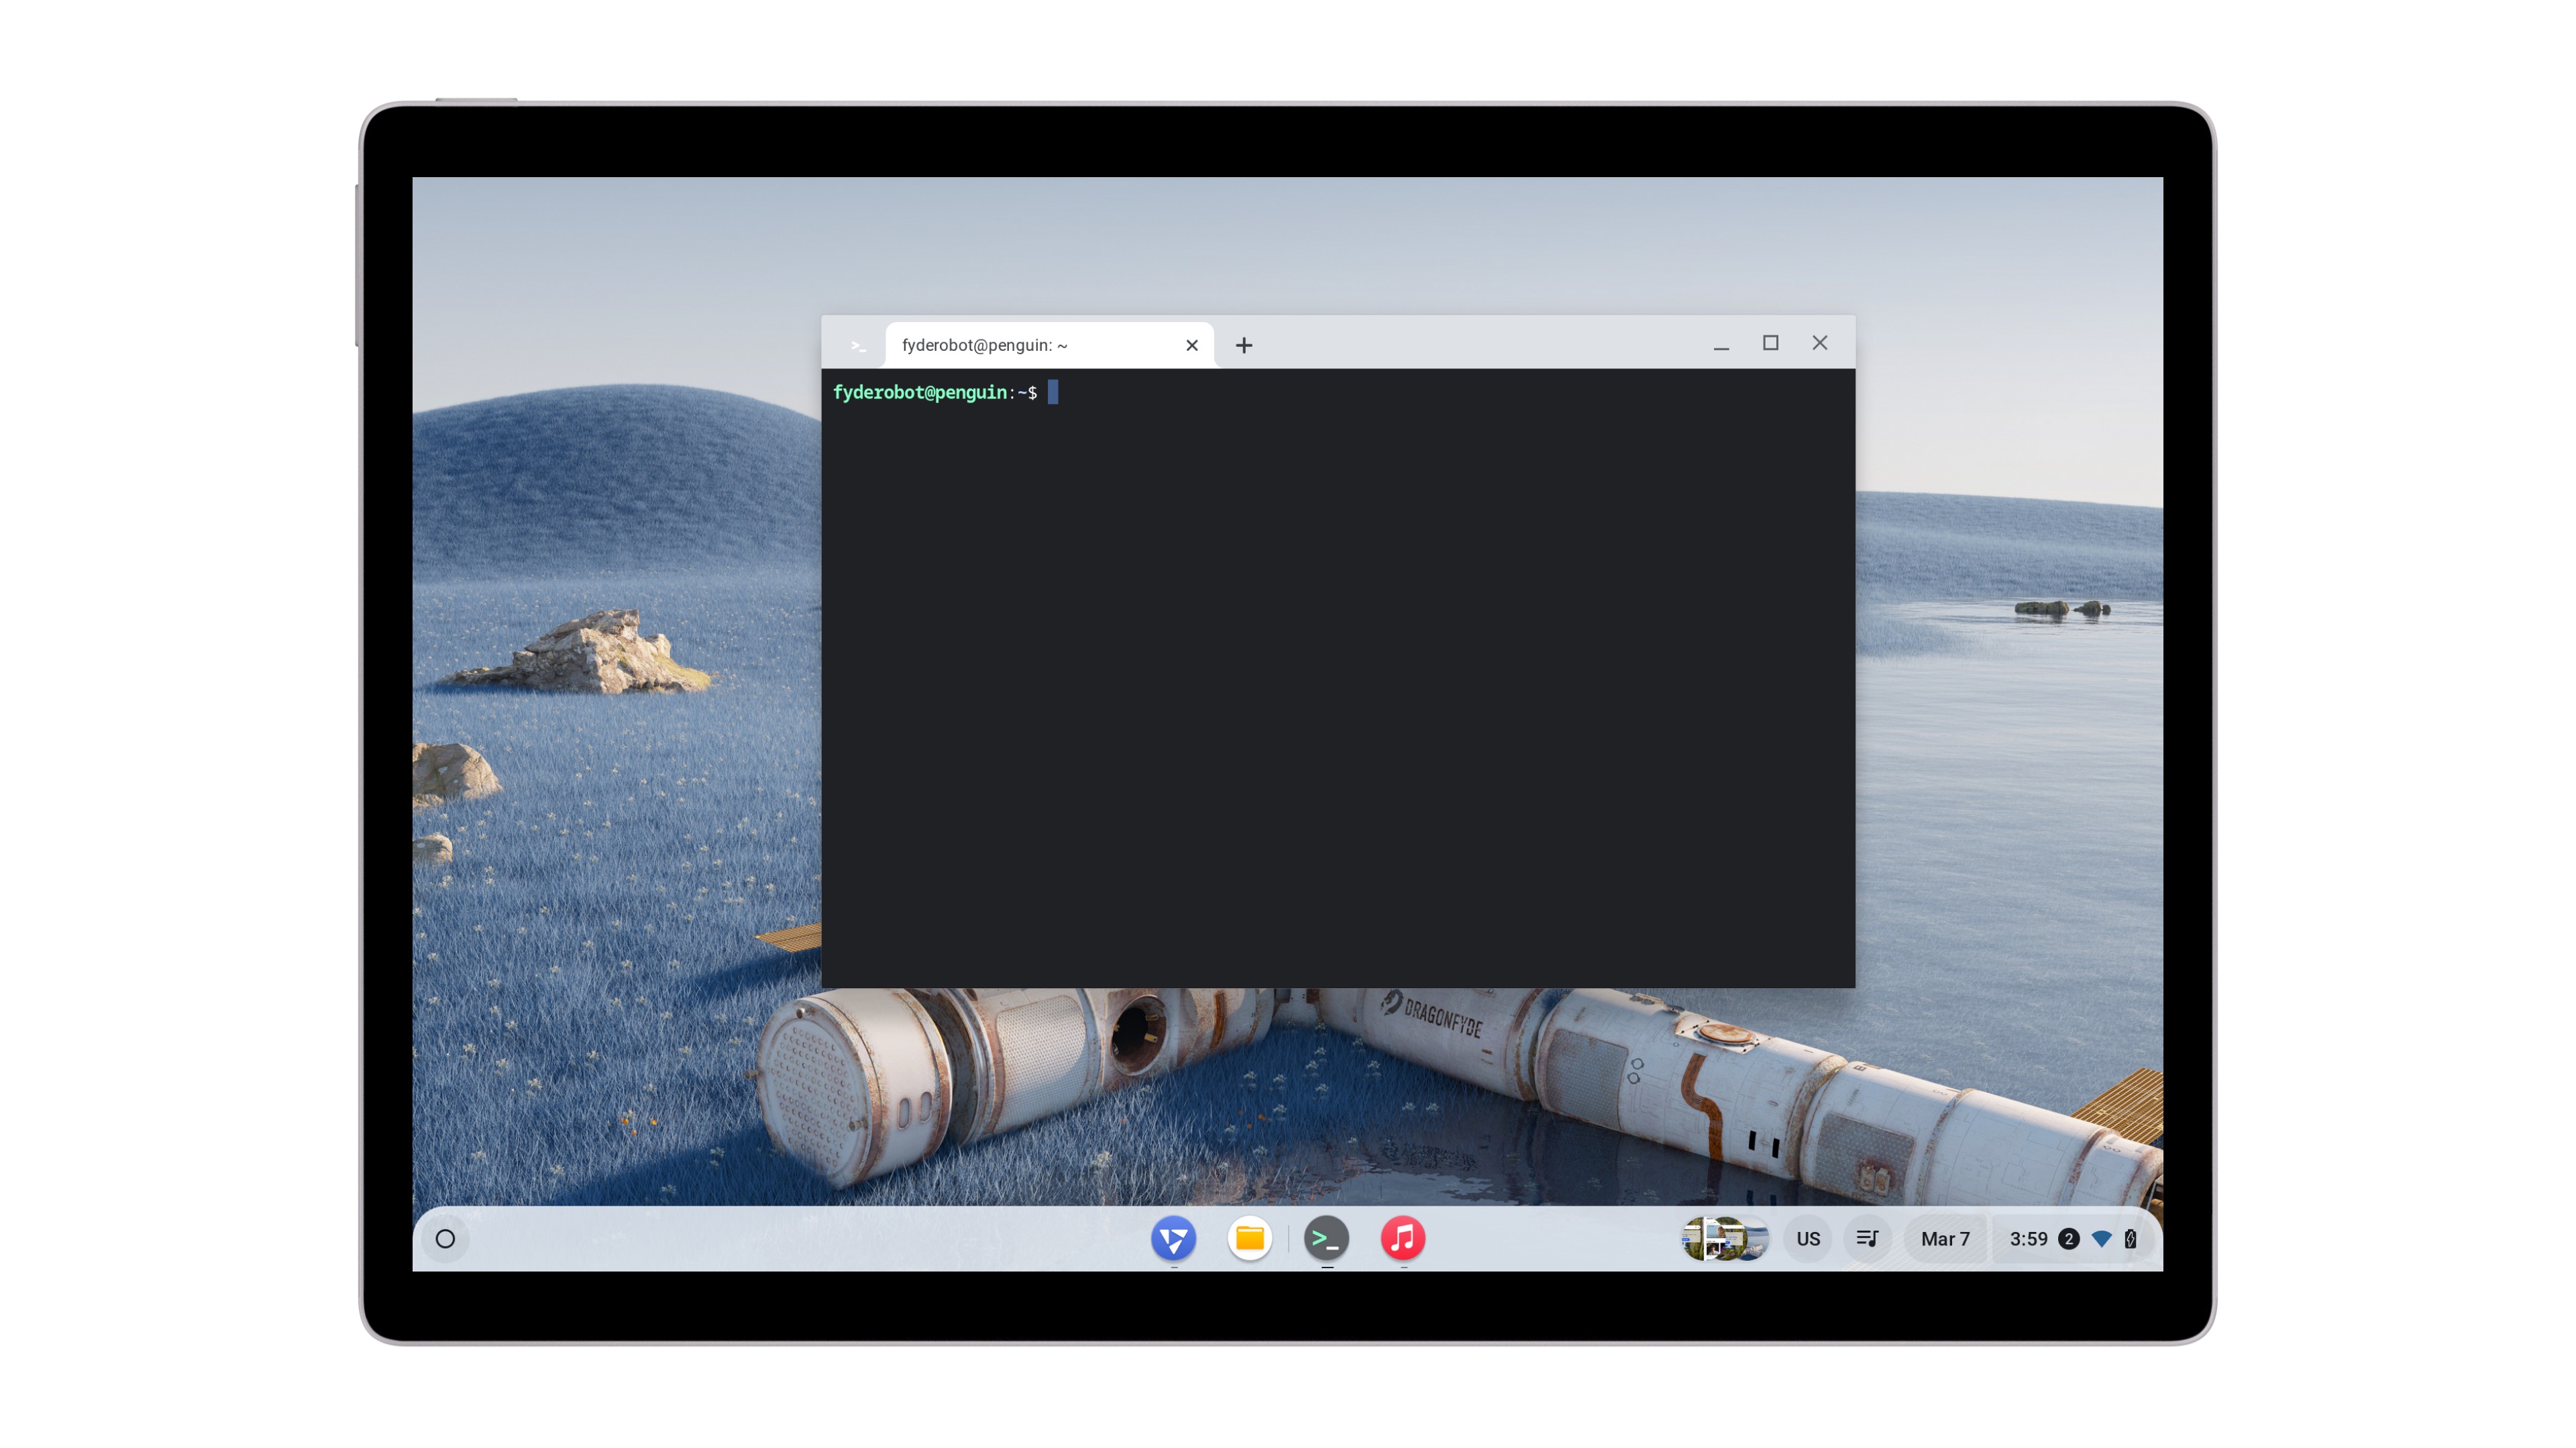Minimize the Terminal window
The image size is (2576, 1448).
pyautogui.click(x=1720, y=345)
